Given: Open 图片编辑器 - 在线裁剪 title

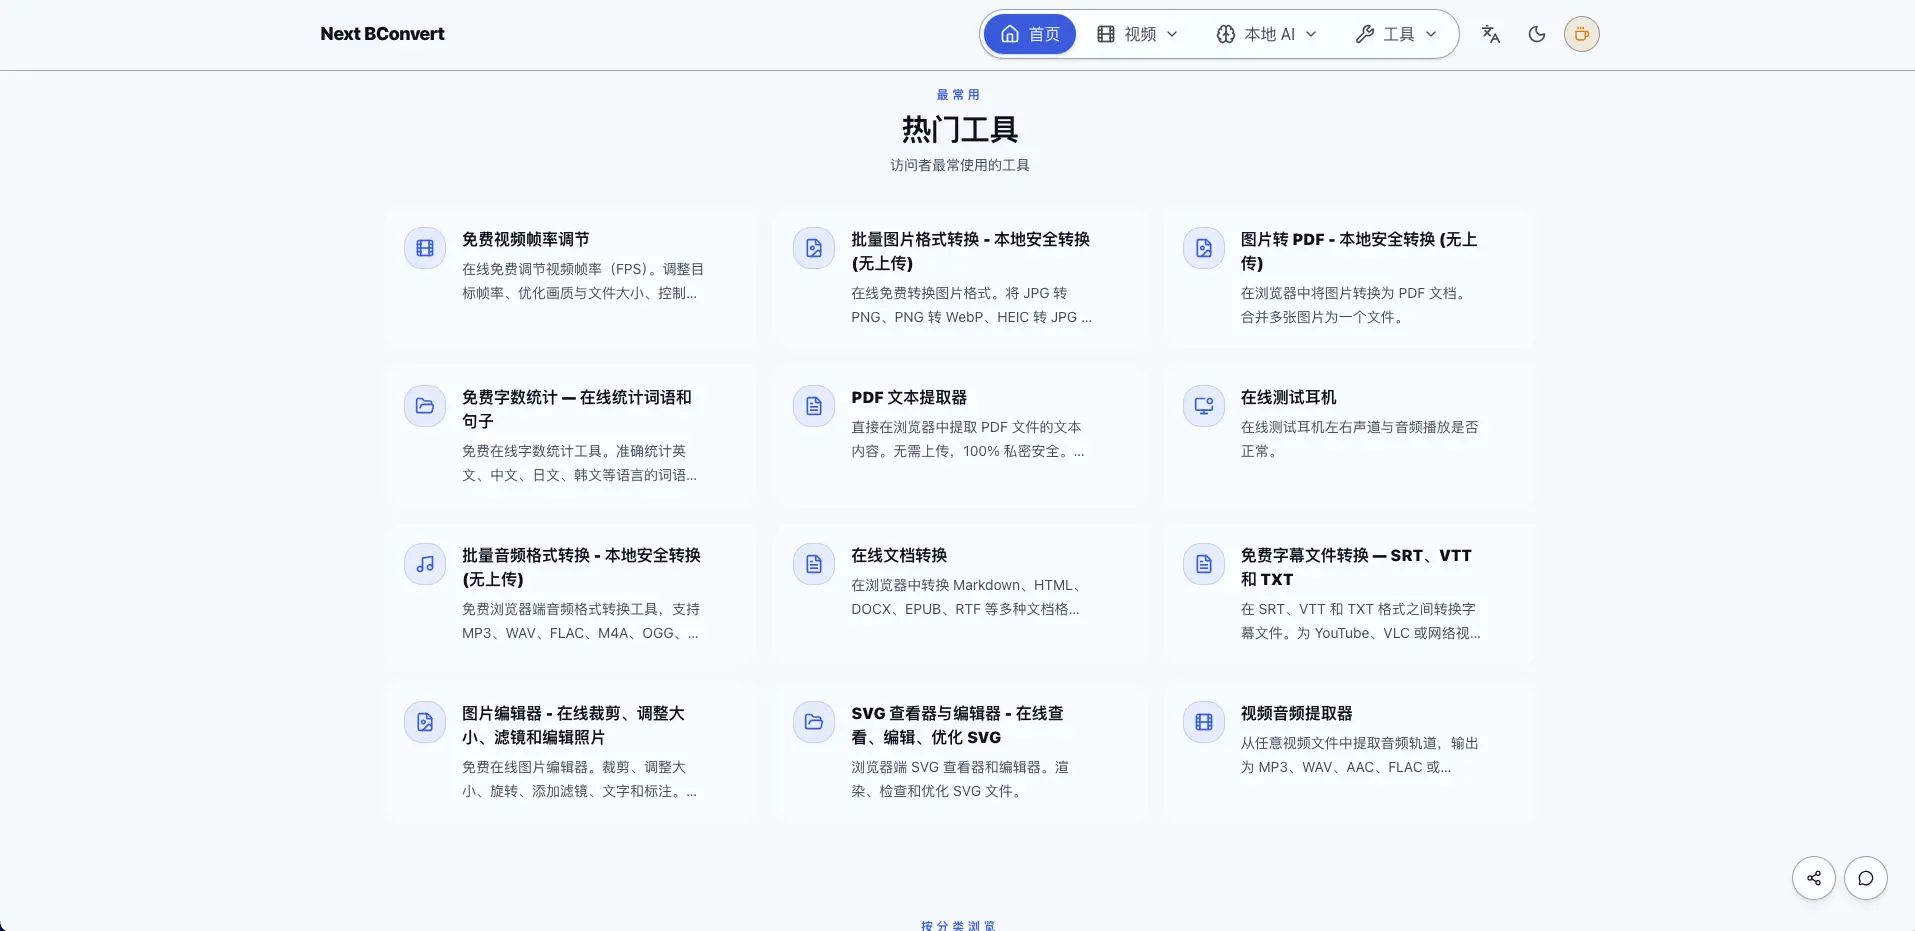Looking at the screenshot, I should pyautogui.click(x=573, y=725).
